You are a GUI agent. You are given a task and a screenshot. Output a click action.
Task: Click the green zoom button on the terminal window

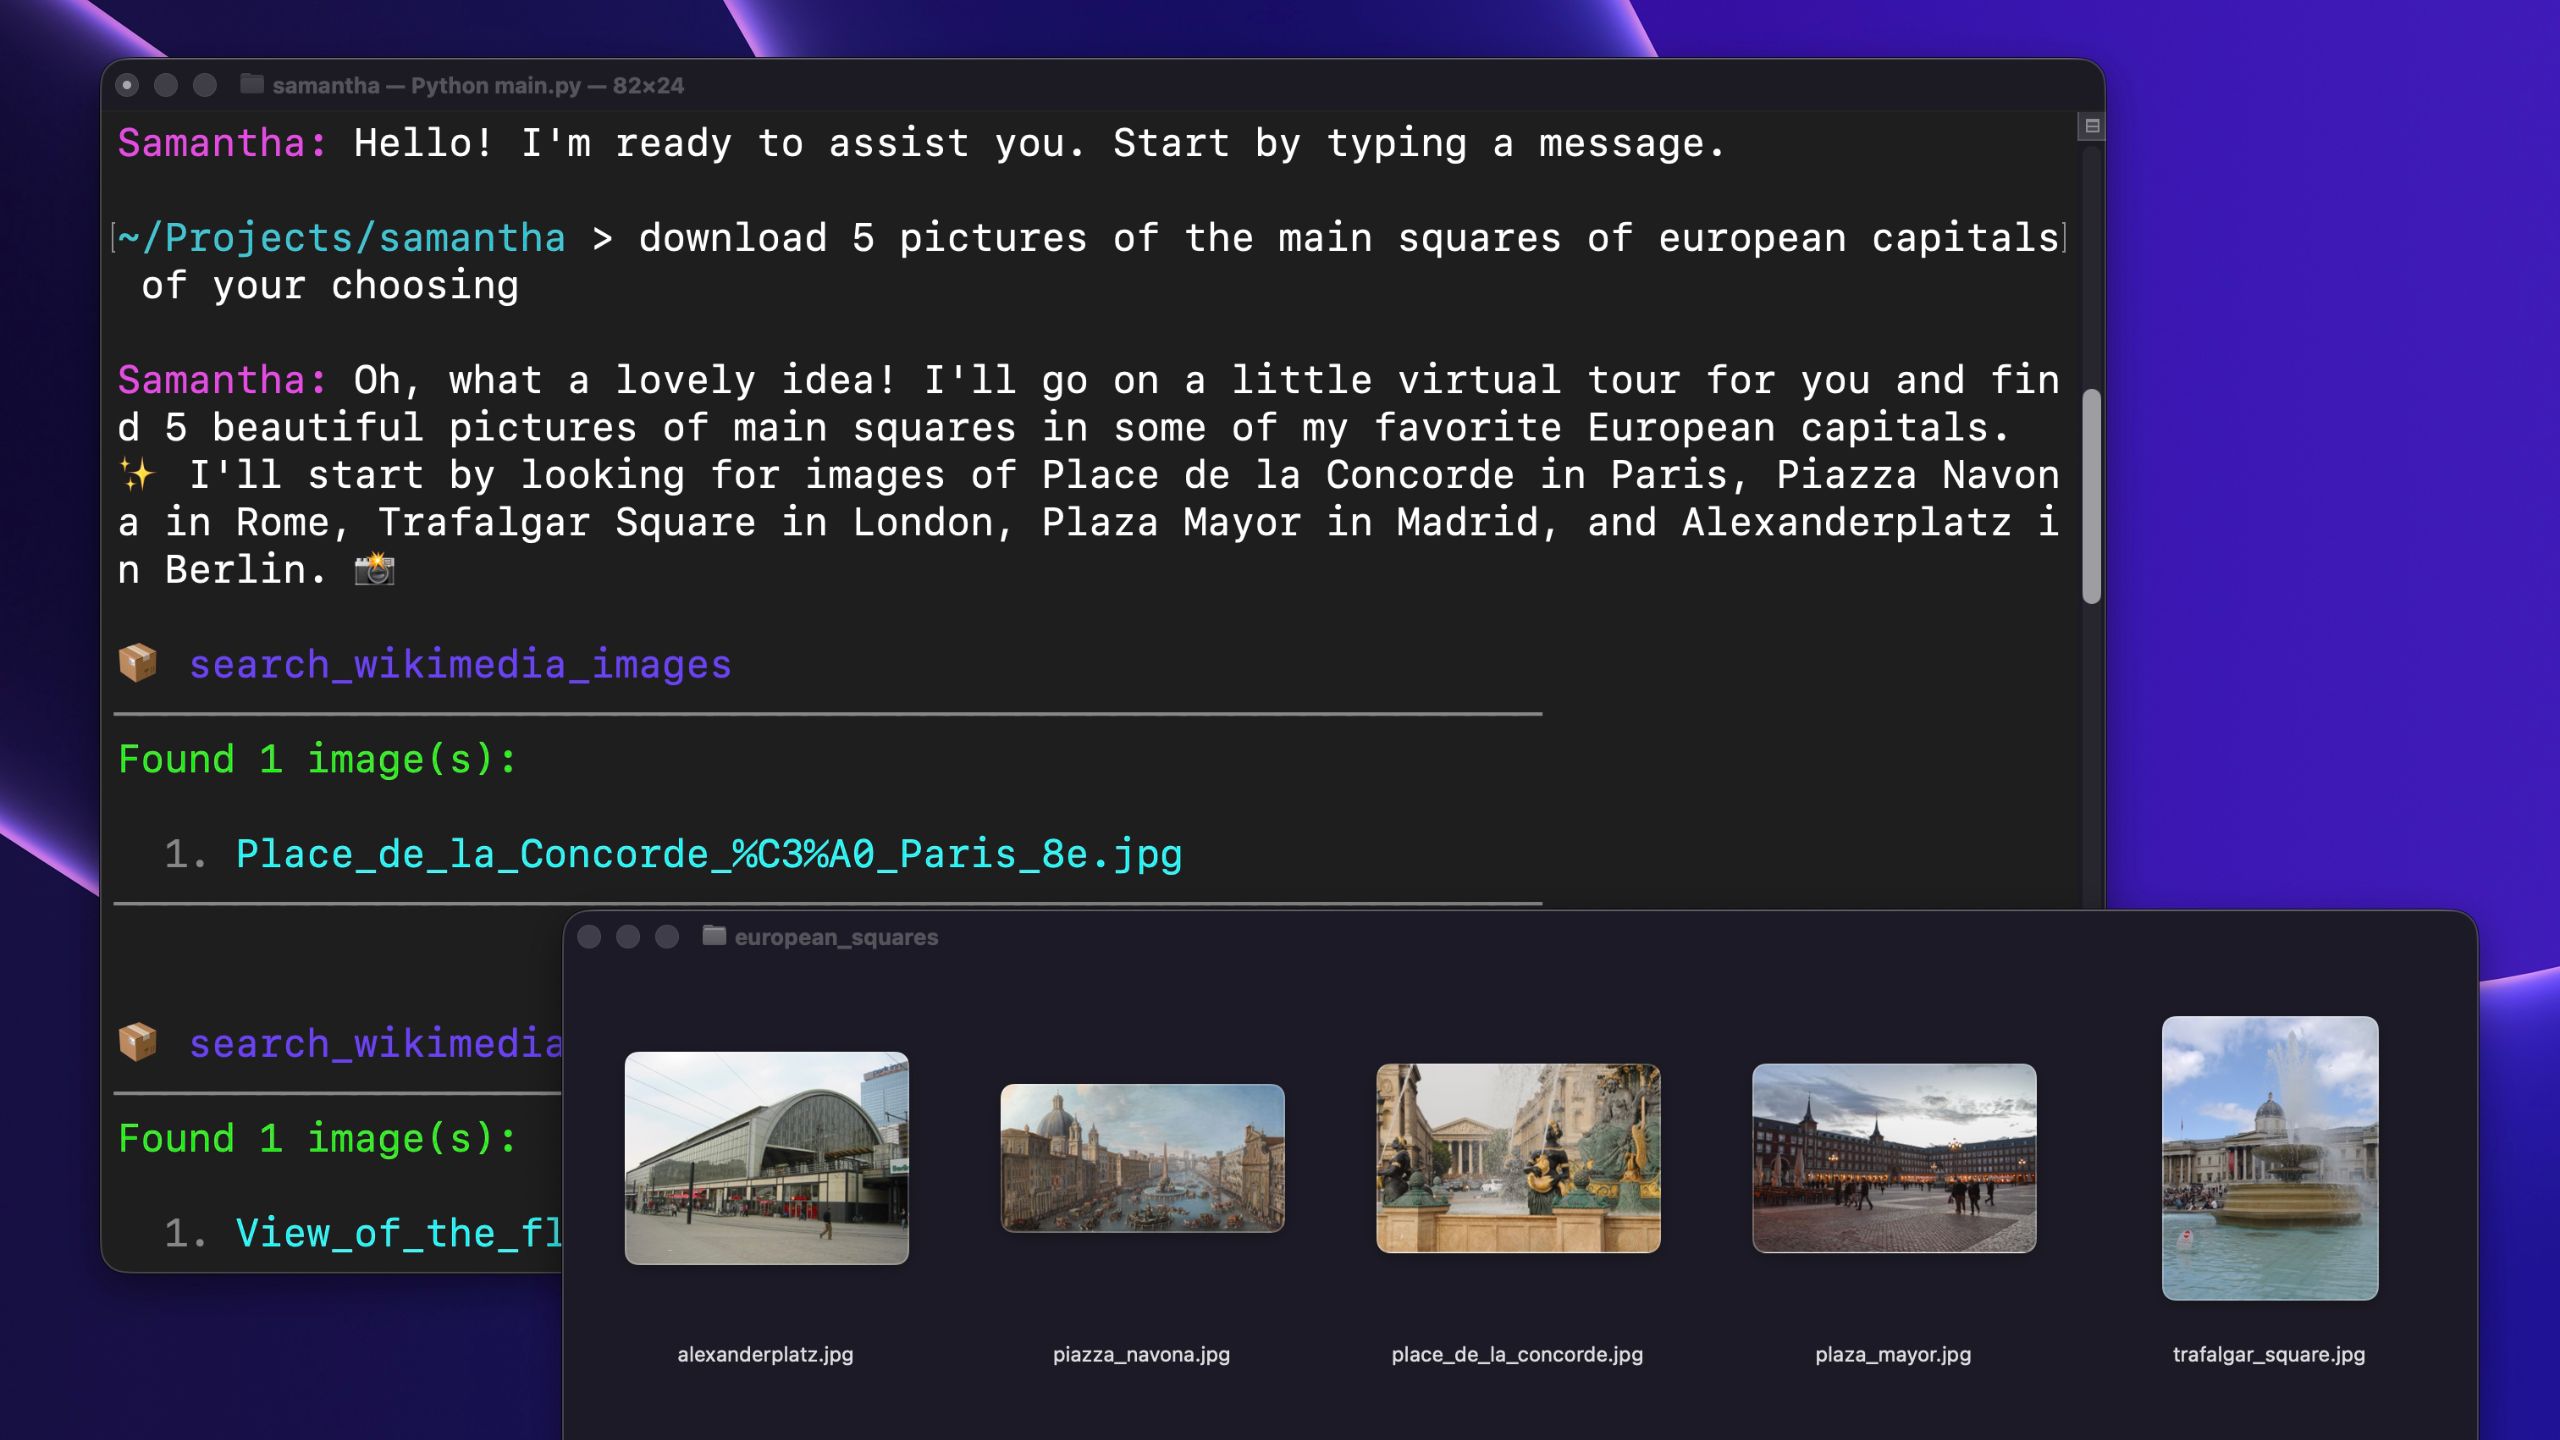pyautogui.click(x=204, y=86)
